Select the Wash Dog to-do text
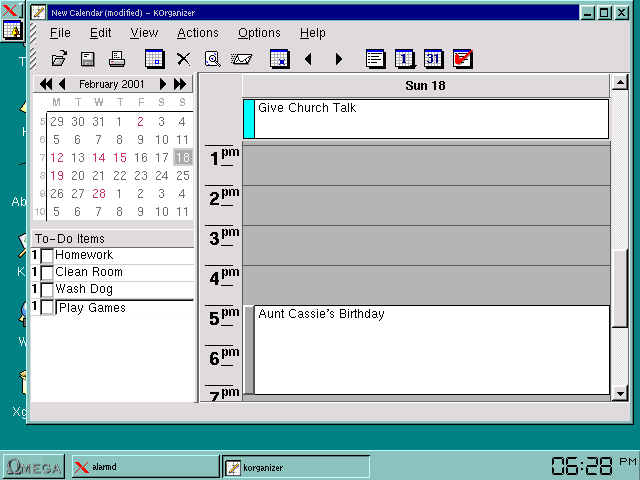Viewport: 640px width, 480px height. [84, 289]
